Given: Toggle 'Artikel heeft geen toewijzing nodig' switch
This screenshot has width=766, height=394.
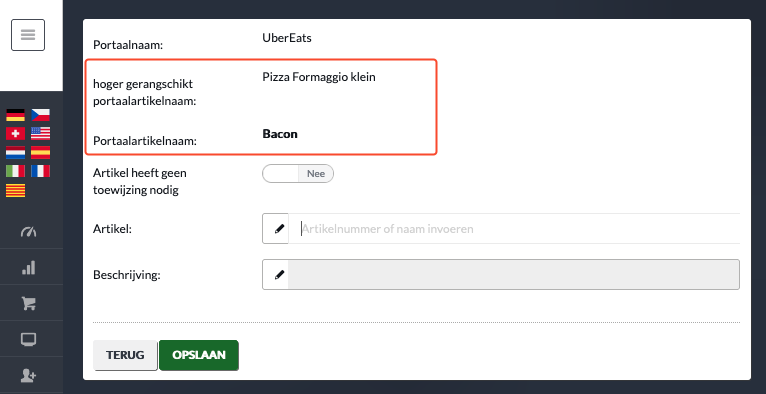Looking at the screenshot, I should [x=298, y=174].
